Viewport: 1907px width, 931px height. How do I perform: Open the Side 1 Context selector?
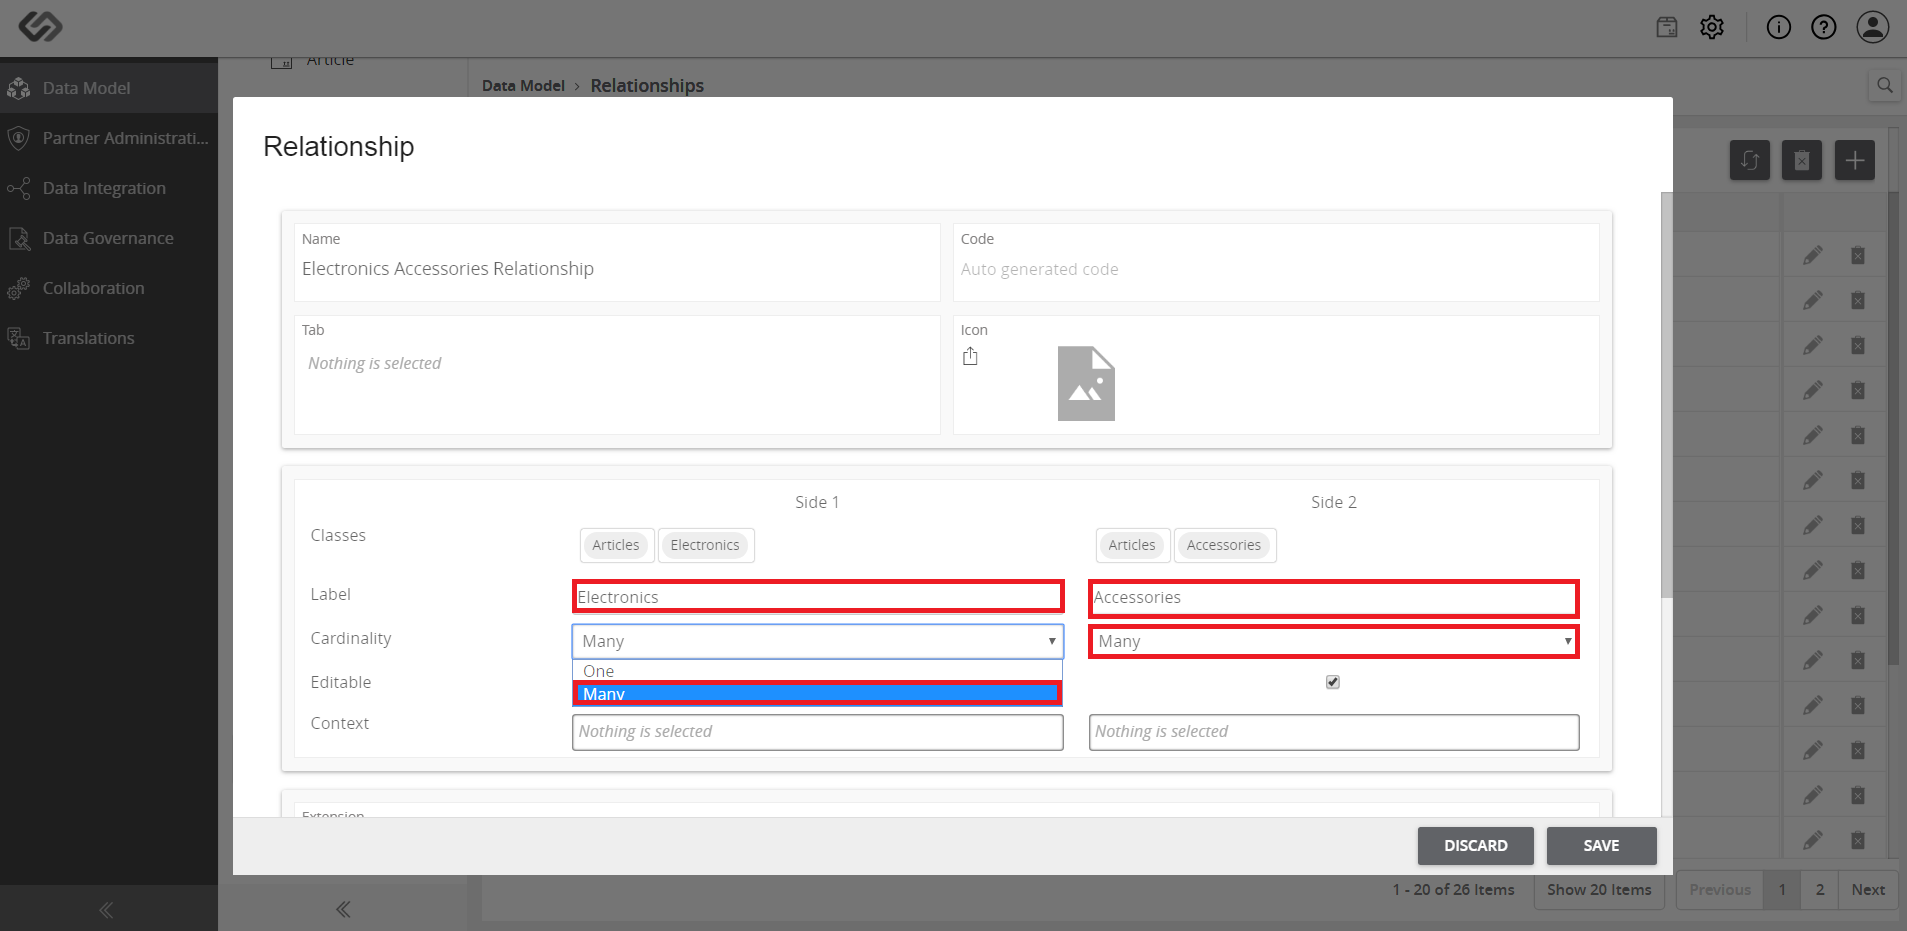point(817,732)
